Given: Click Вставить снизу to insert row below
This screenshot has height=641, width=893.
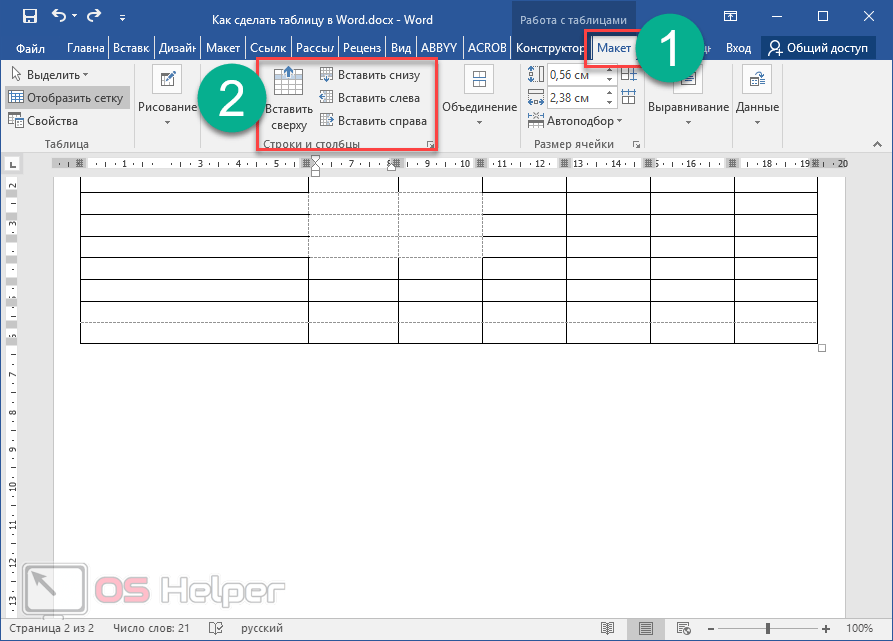Looking at the screenshot, I should (370, 75).
